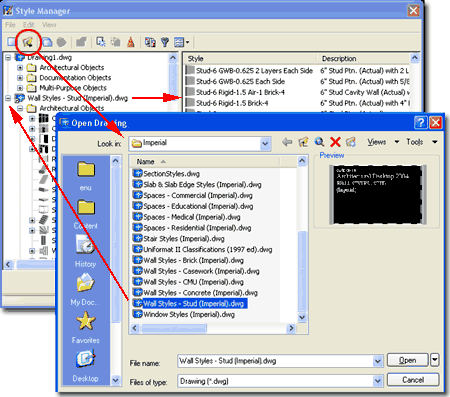Click the Search the Web globe icon
This screenshot has height=397, width=450.
tap(319, 142)
